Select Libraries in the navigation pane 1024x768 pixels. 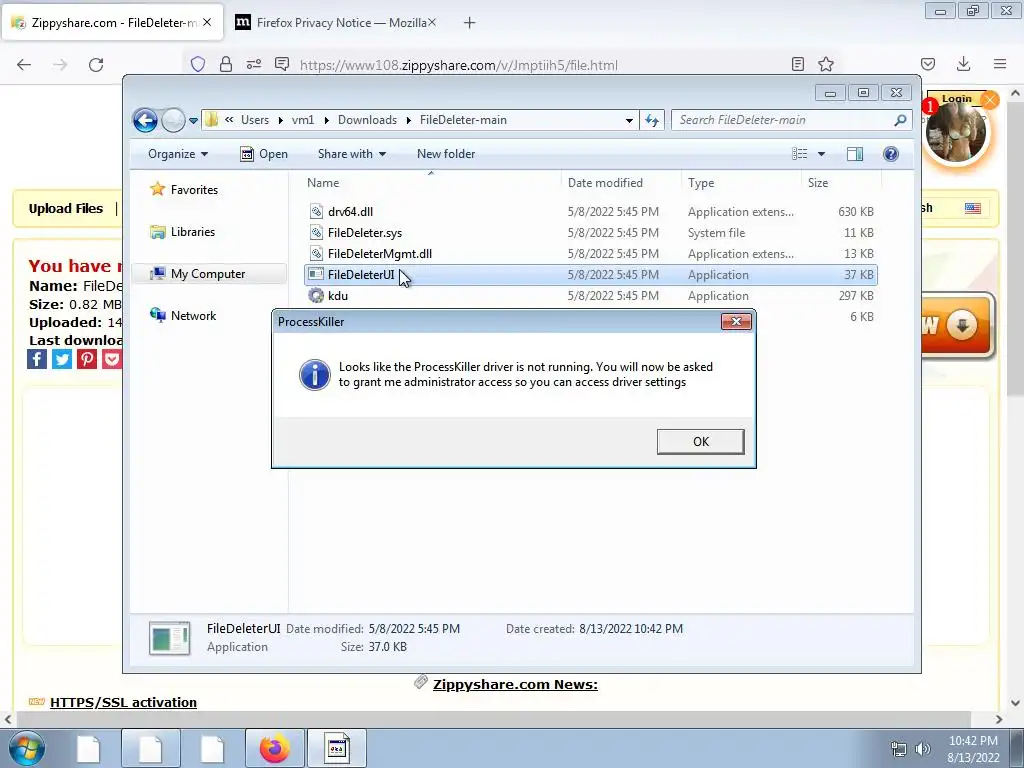tap(193, 232)
